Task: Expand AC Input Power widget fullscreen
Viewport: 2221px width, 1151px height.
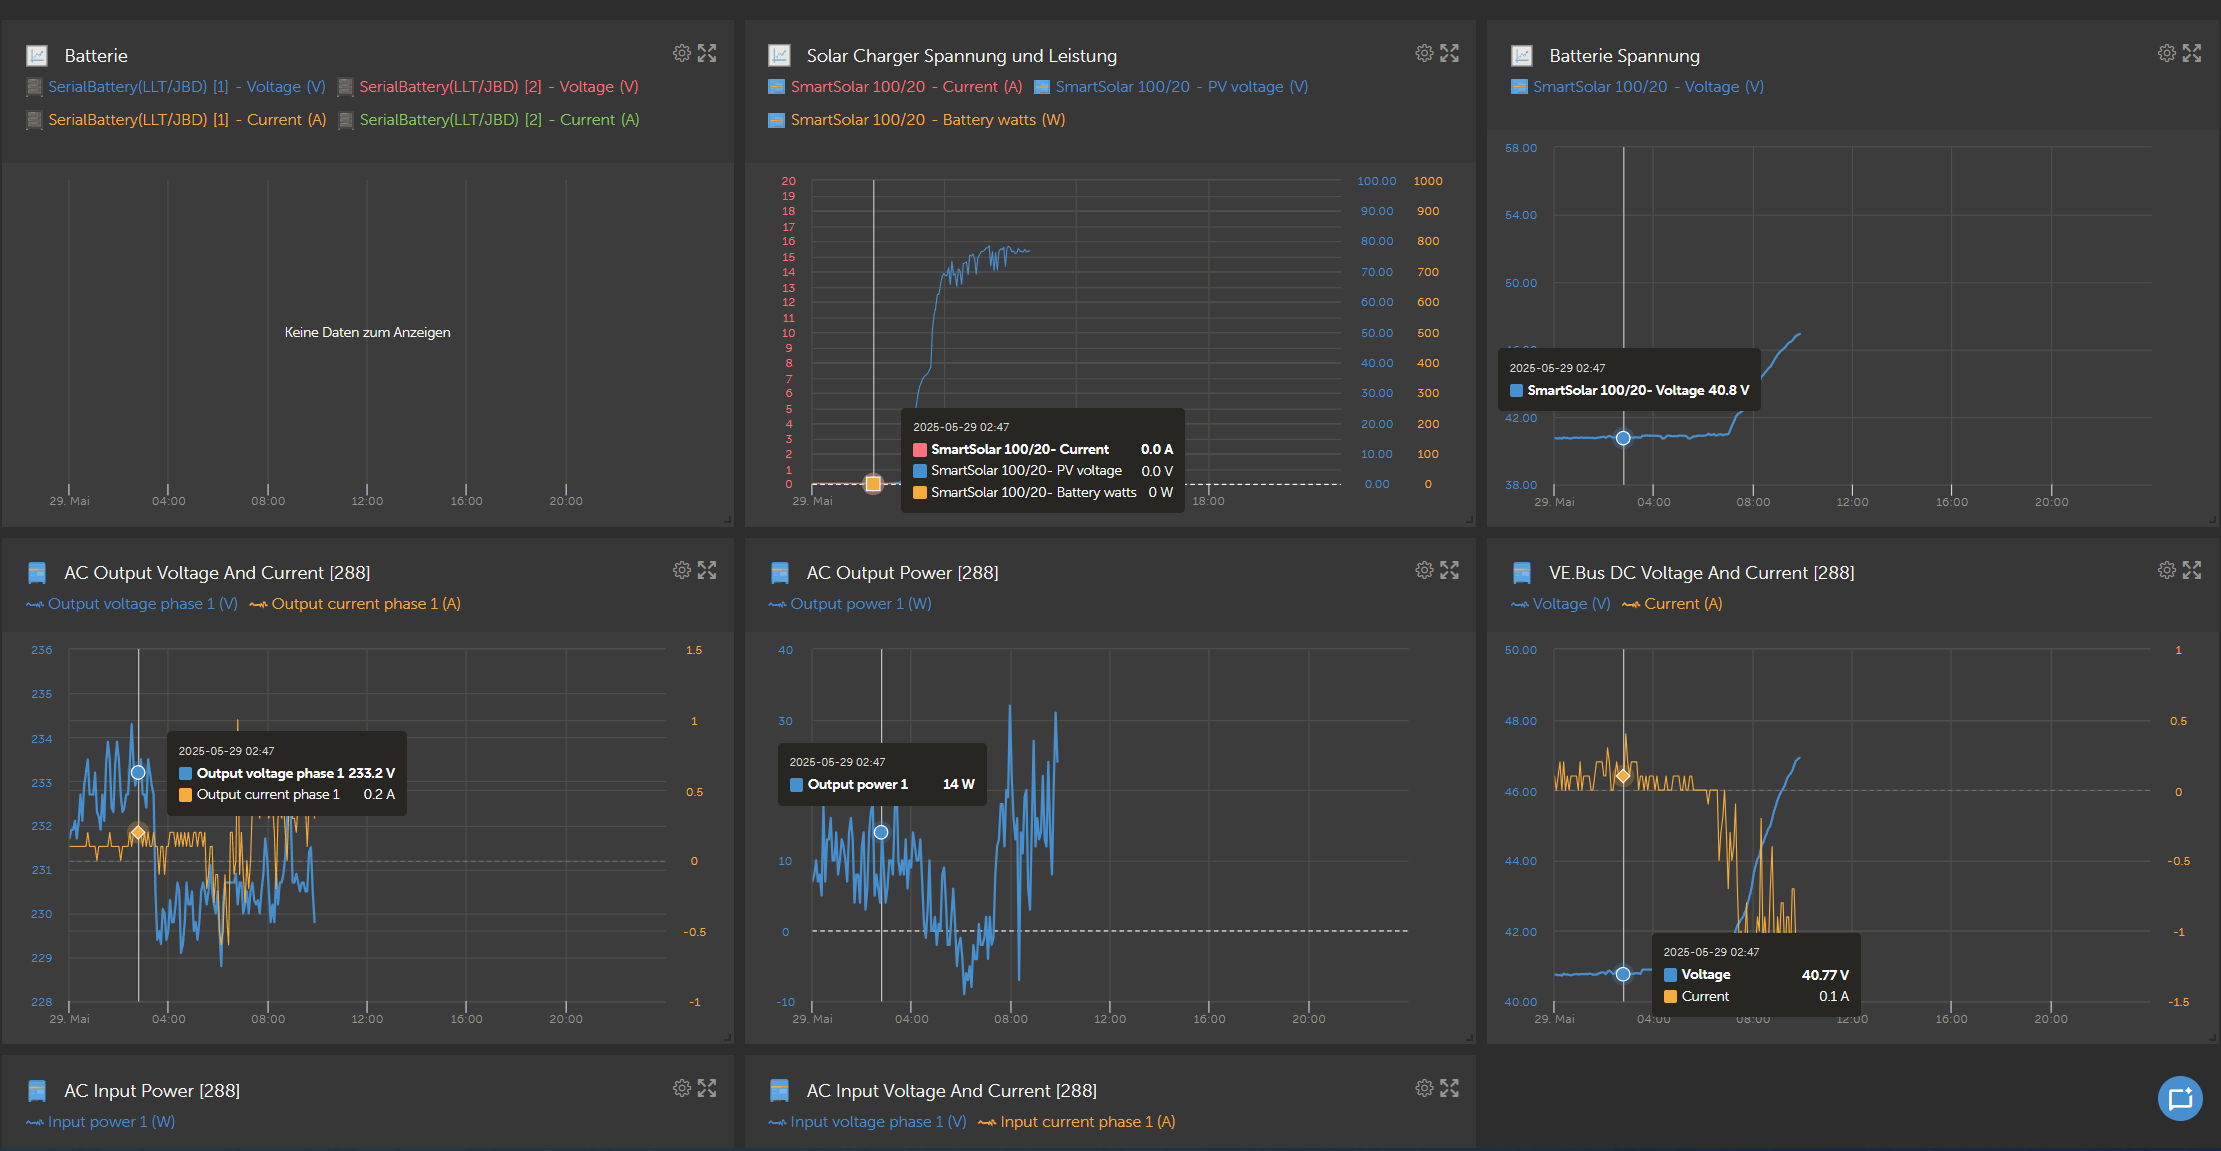Action: click(x=707, y=1088)
